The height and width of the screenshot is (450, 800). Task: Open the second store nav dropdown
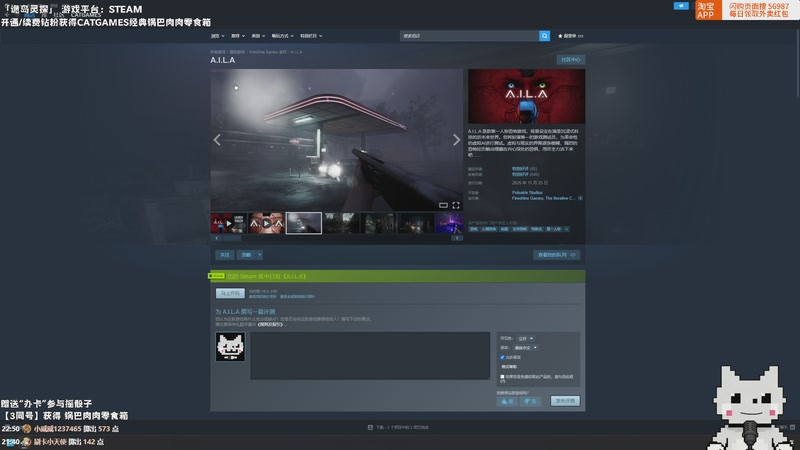point(238,36)
